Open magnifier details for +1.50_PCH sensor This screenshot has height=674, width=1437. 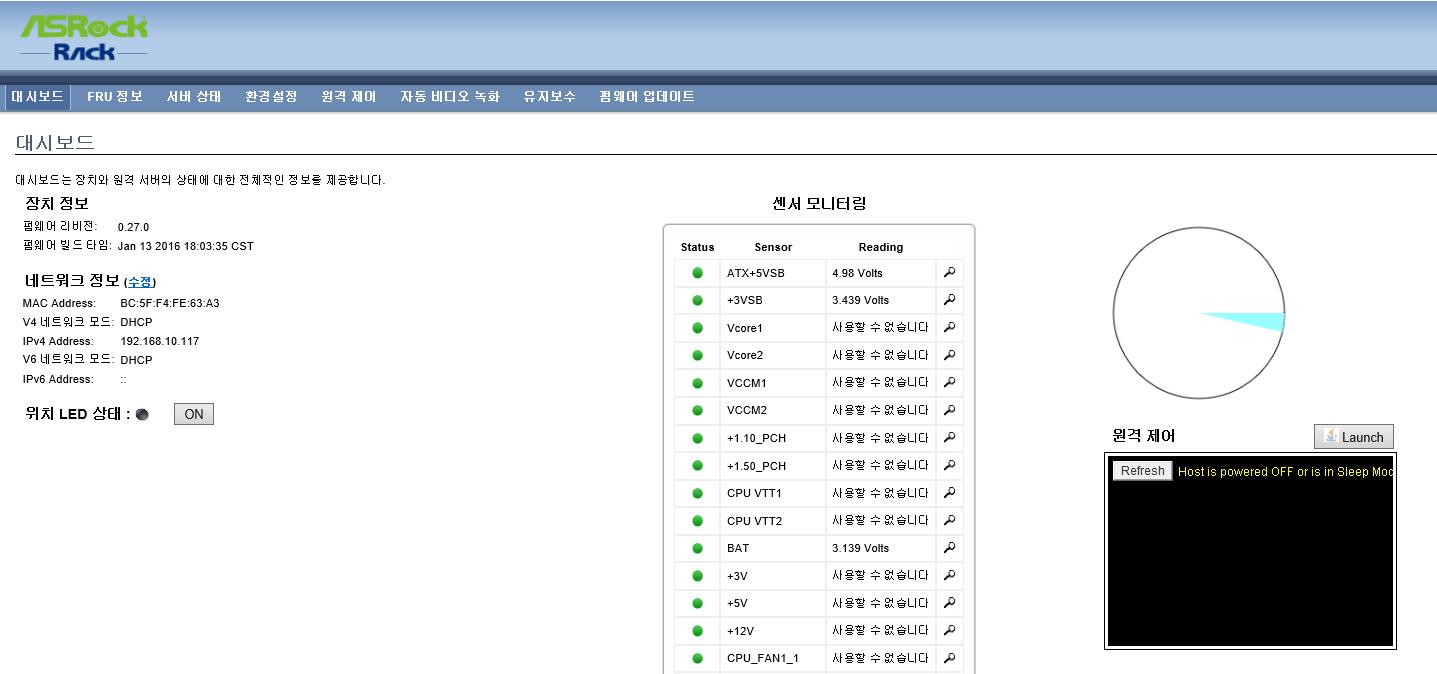click(x=949, y=465)
